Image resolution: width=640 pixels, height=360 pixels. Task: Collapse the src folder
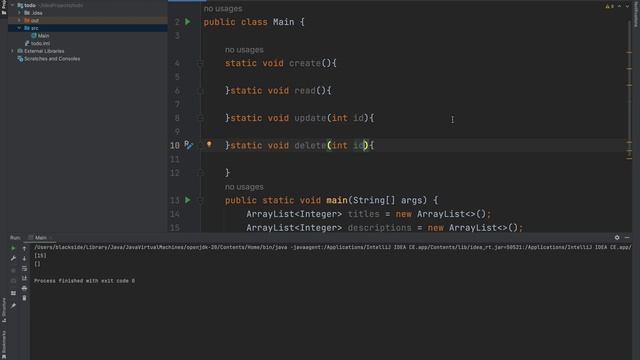(19, 28)
